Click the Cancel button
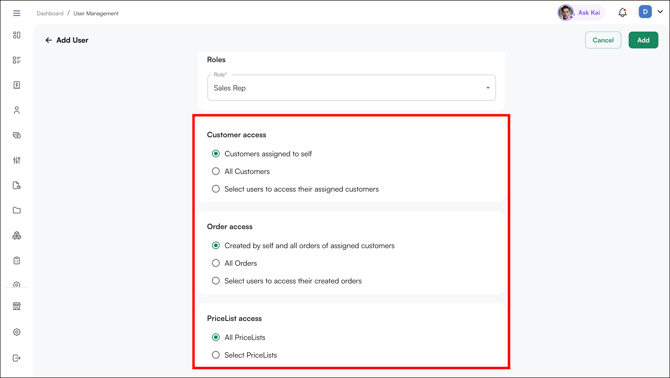Screen dimensions: 670x378 click(x=603, y=40)
